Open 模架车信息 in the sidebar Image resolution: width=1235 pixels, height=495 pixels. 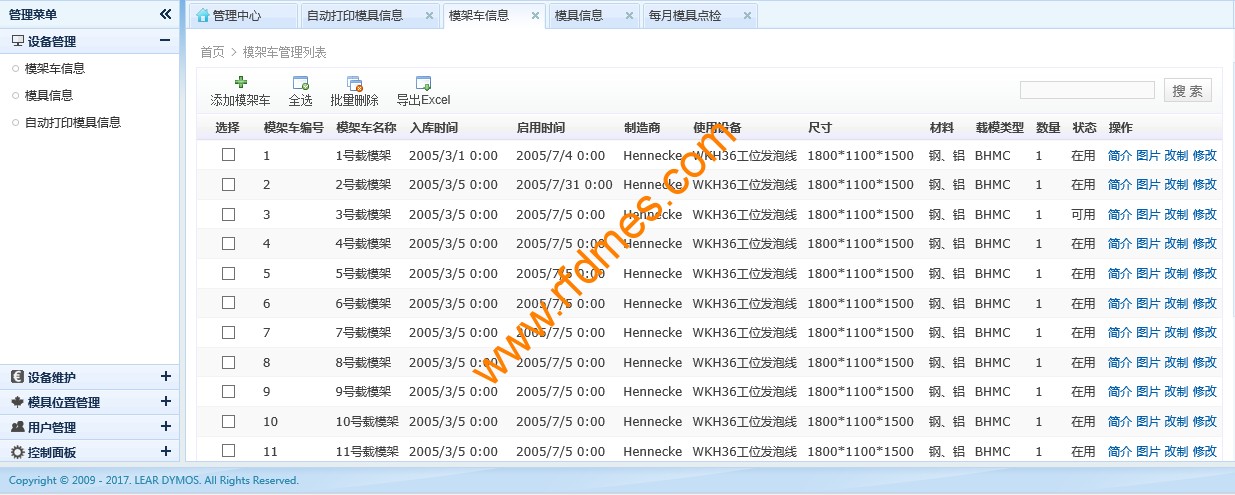tap(55, 68)
